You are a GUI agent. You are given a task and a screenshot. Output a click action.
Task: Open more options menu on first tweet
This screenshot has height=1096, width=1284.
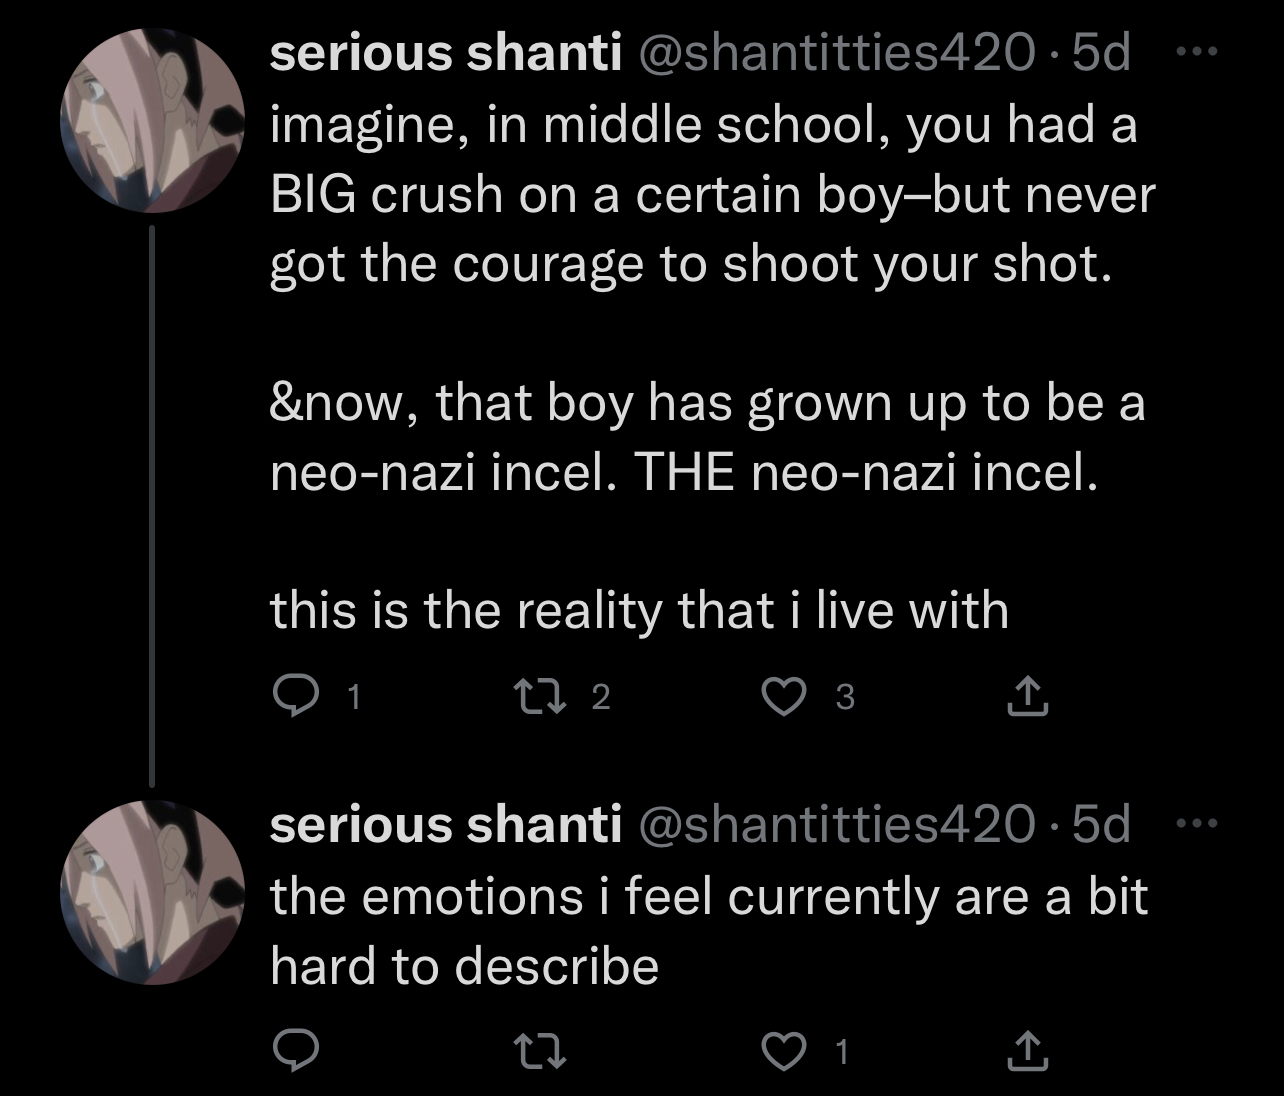[1196, 52]
